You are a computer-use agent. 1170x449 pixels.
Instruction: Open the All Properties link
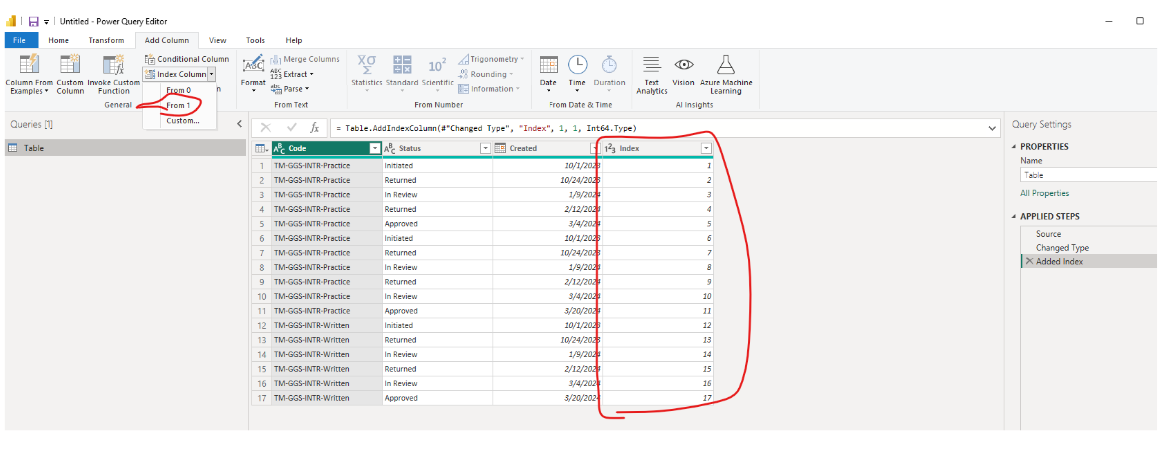pyautogui.click(x=1044, y=193)
